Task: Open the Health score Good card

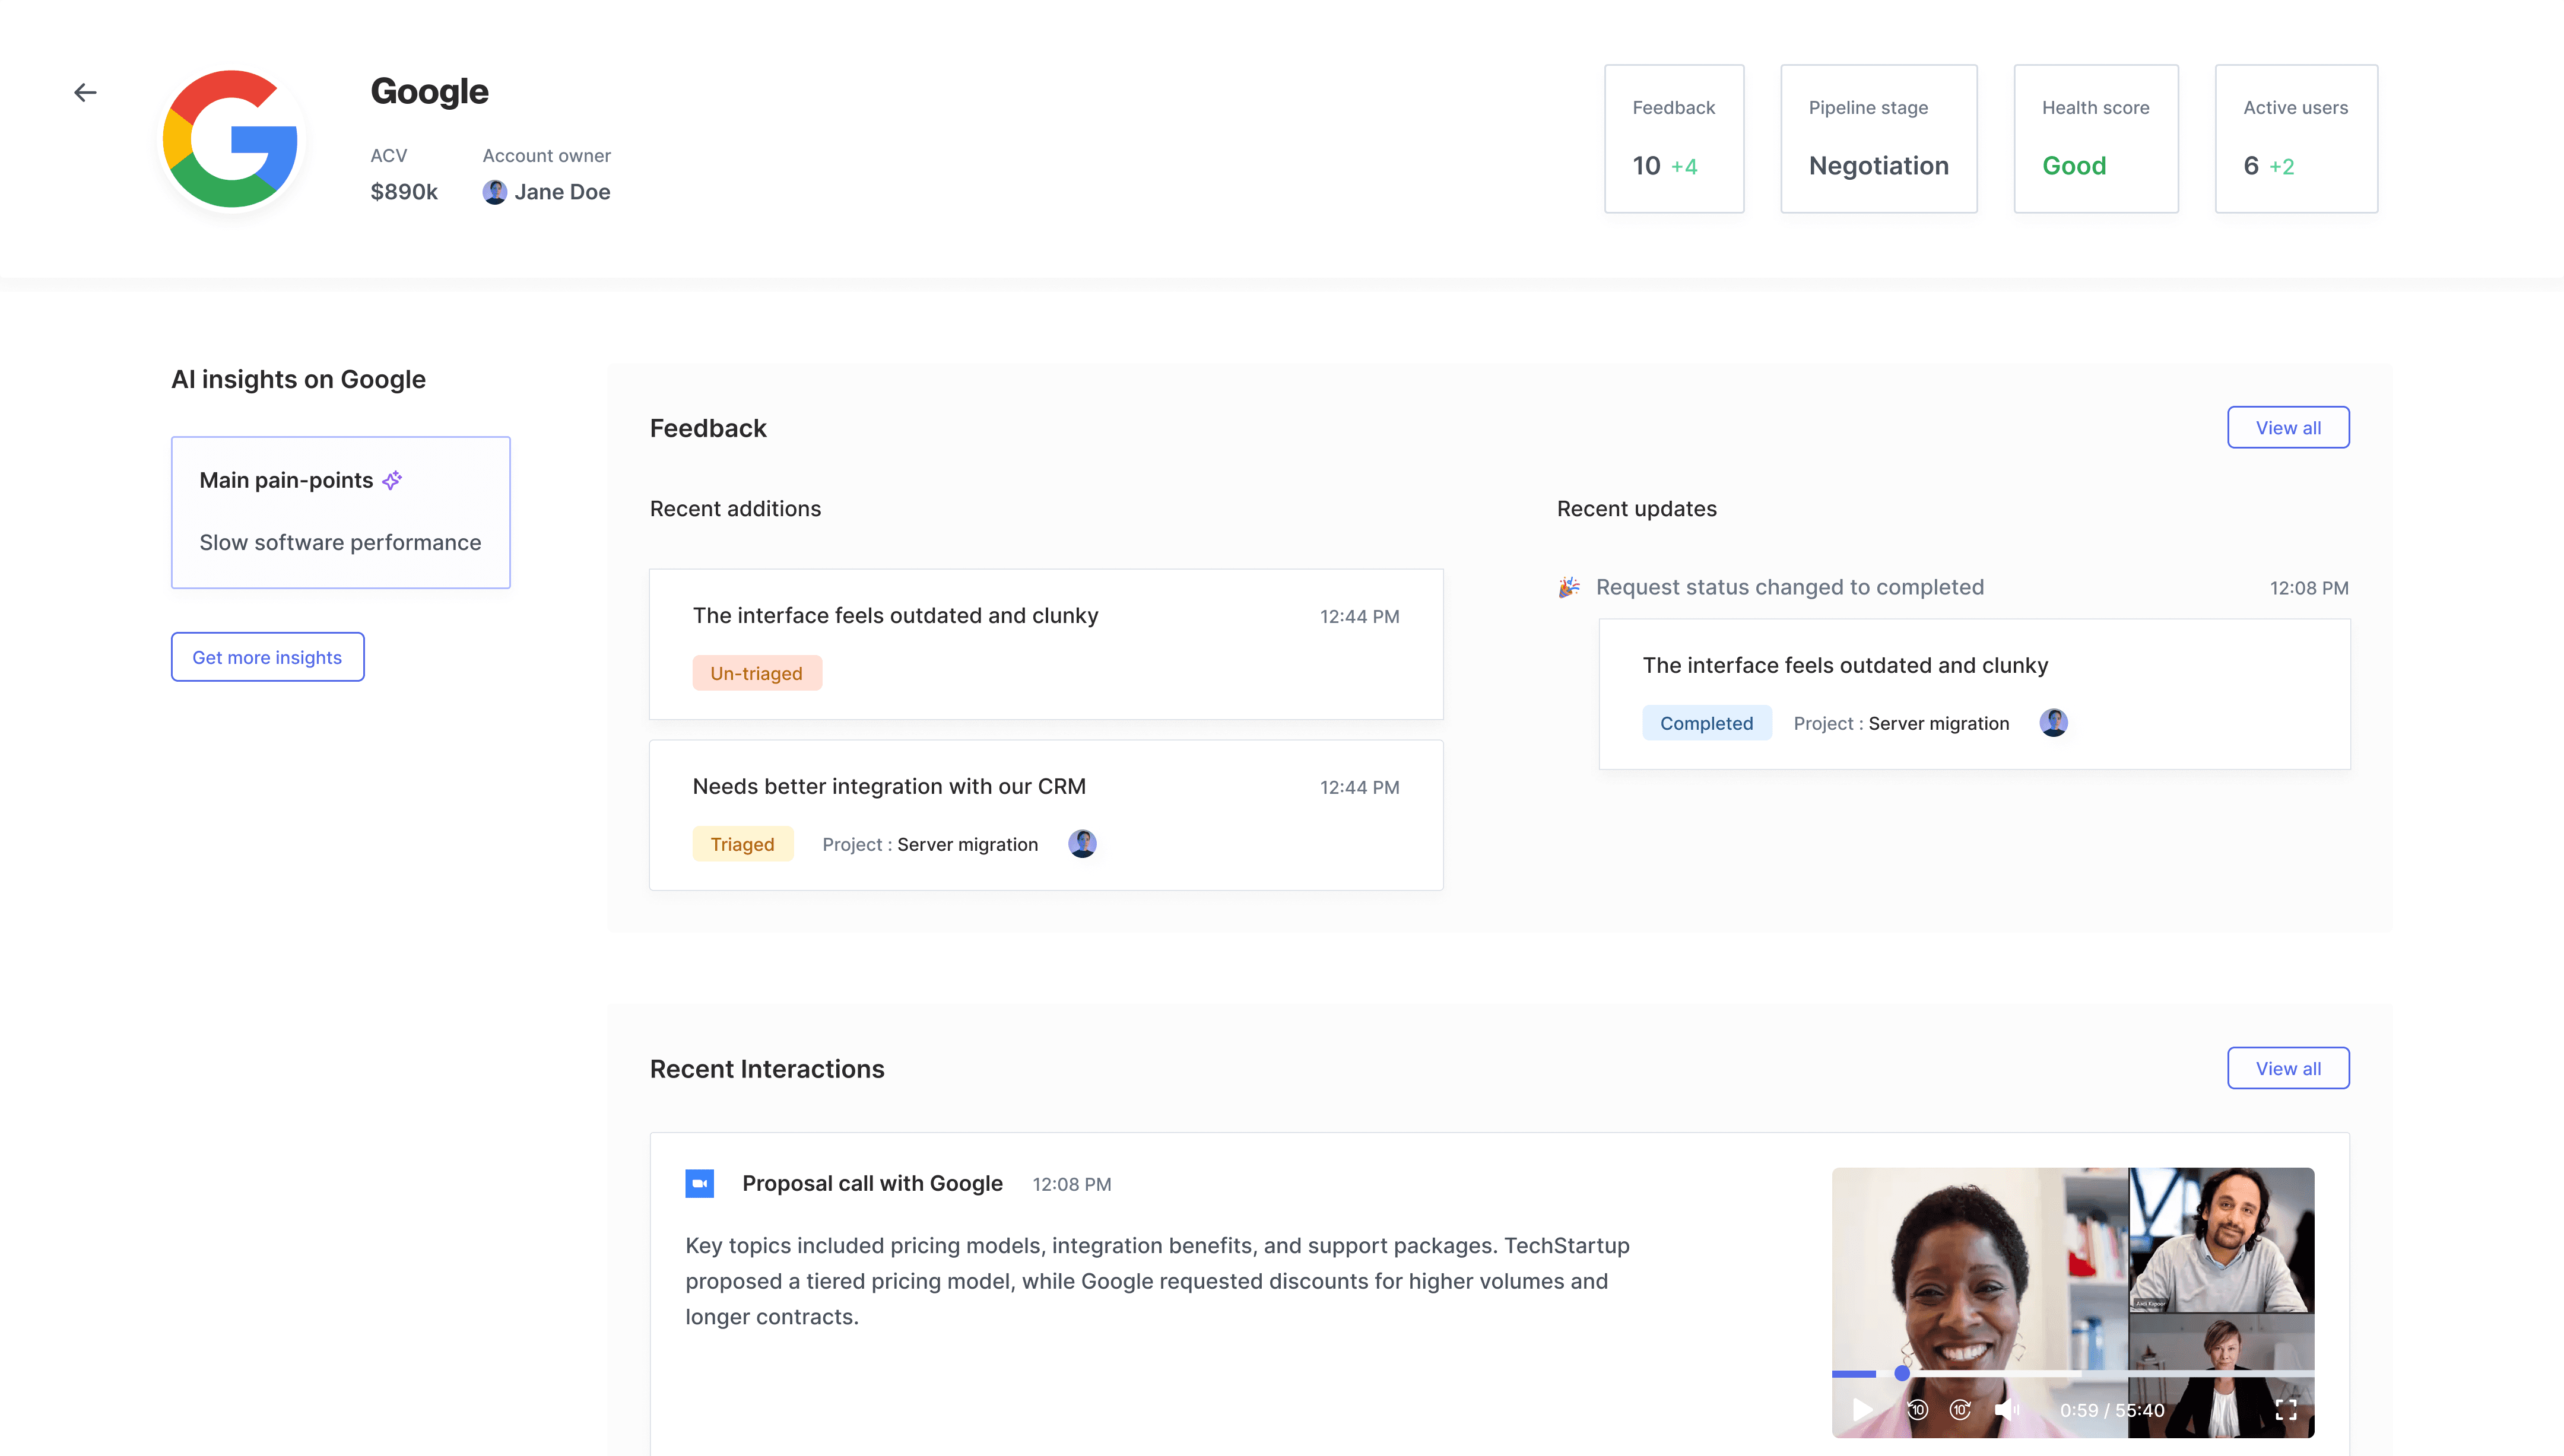Action: (x=2096, y=139)
